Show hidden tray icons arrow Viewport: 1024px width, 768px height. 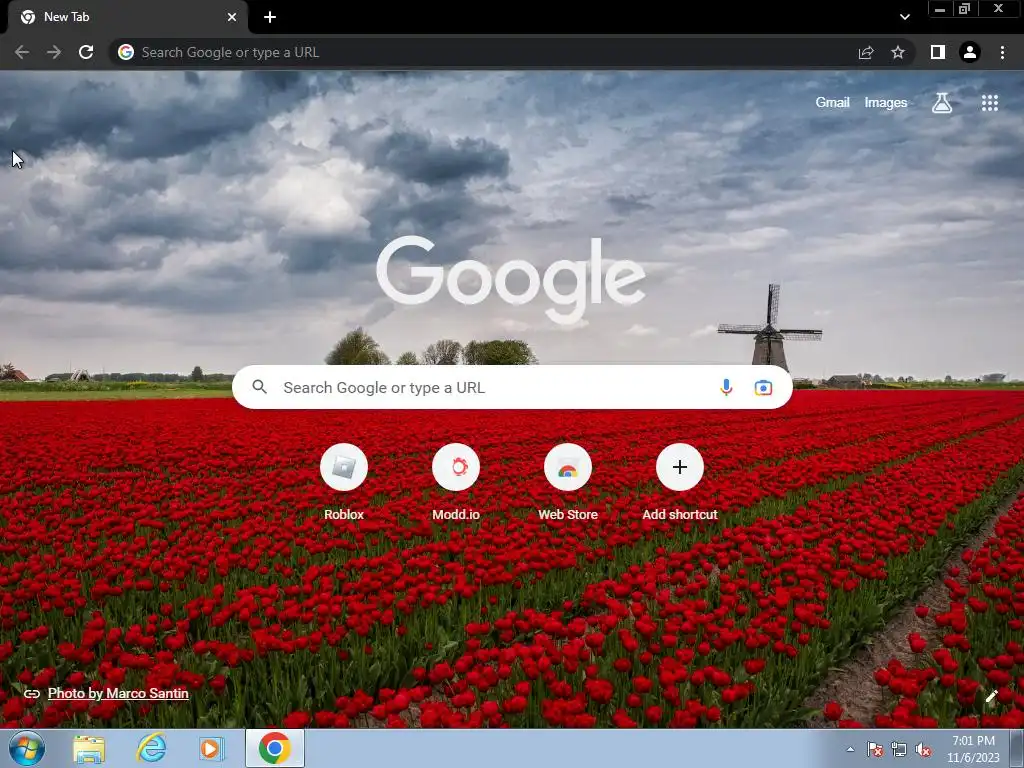850,750
